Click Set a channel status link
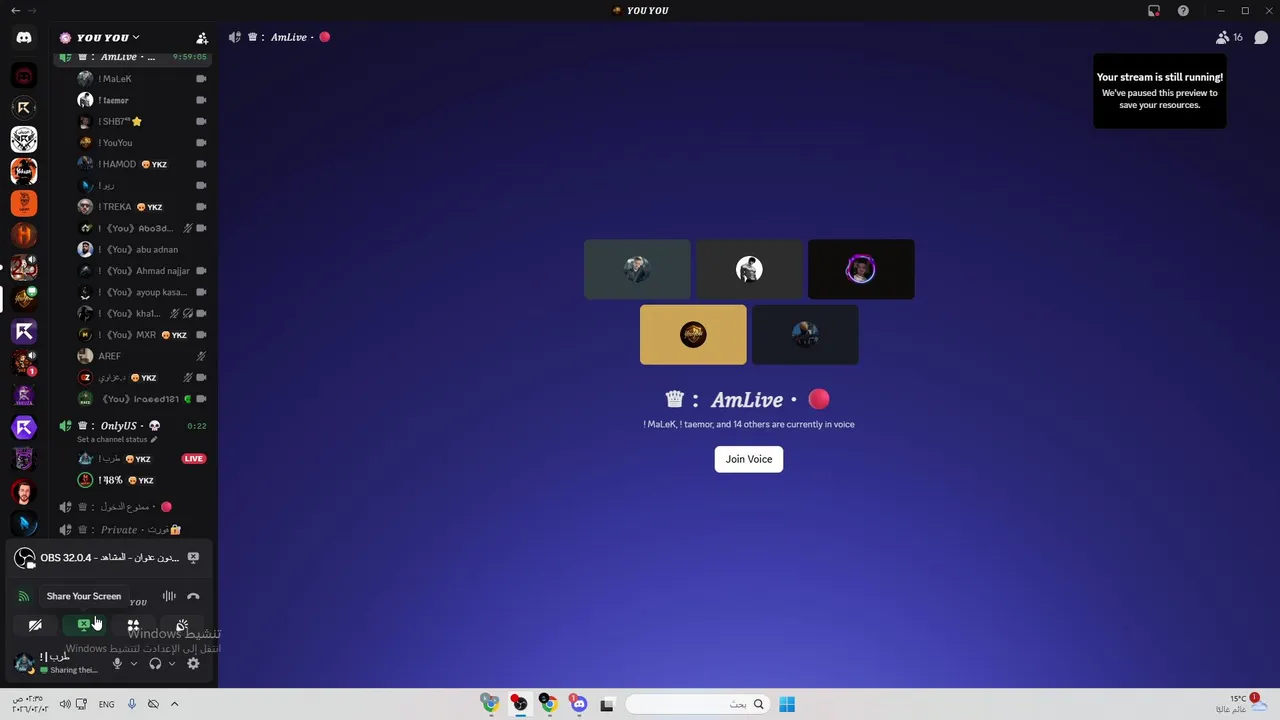This screenshot has height=720, width=1280. pyautogui.click(x=117, y=440)
